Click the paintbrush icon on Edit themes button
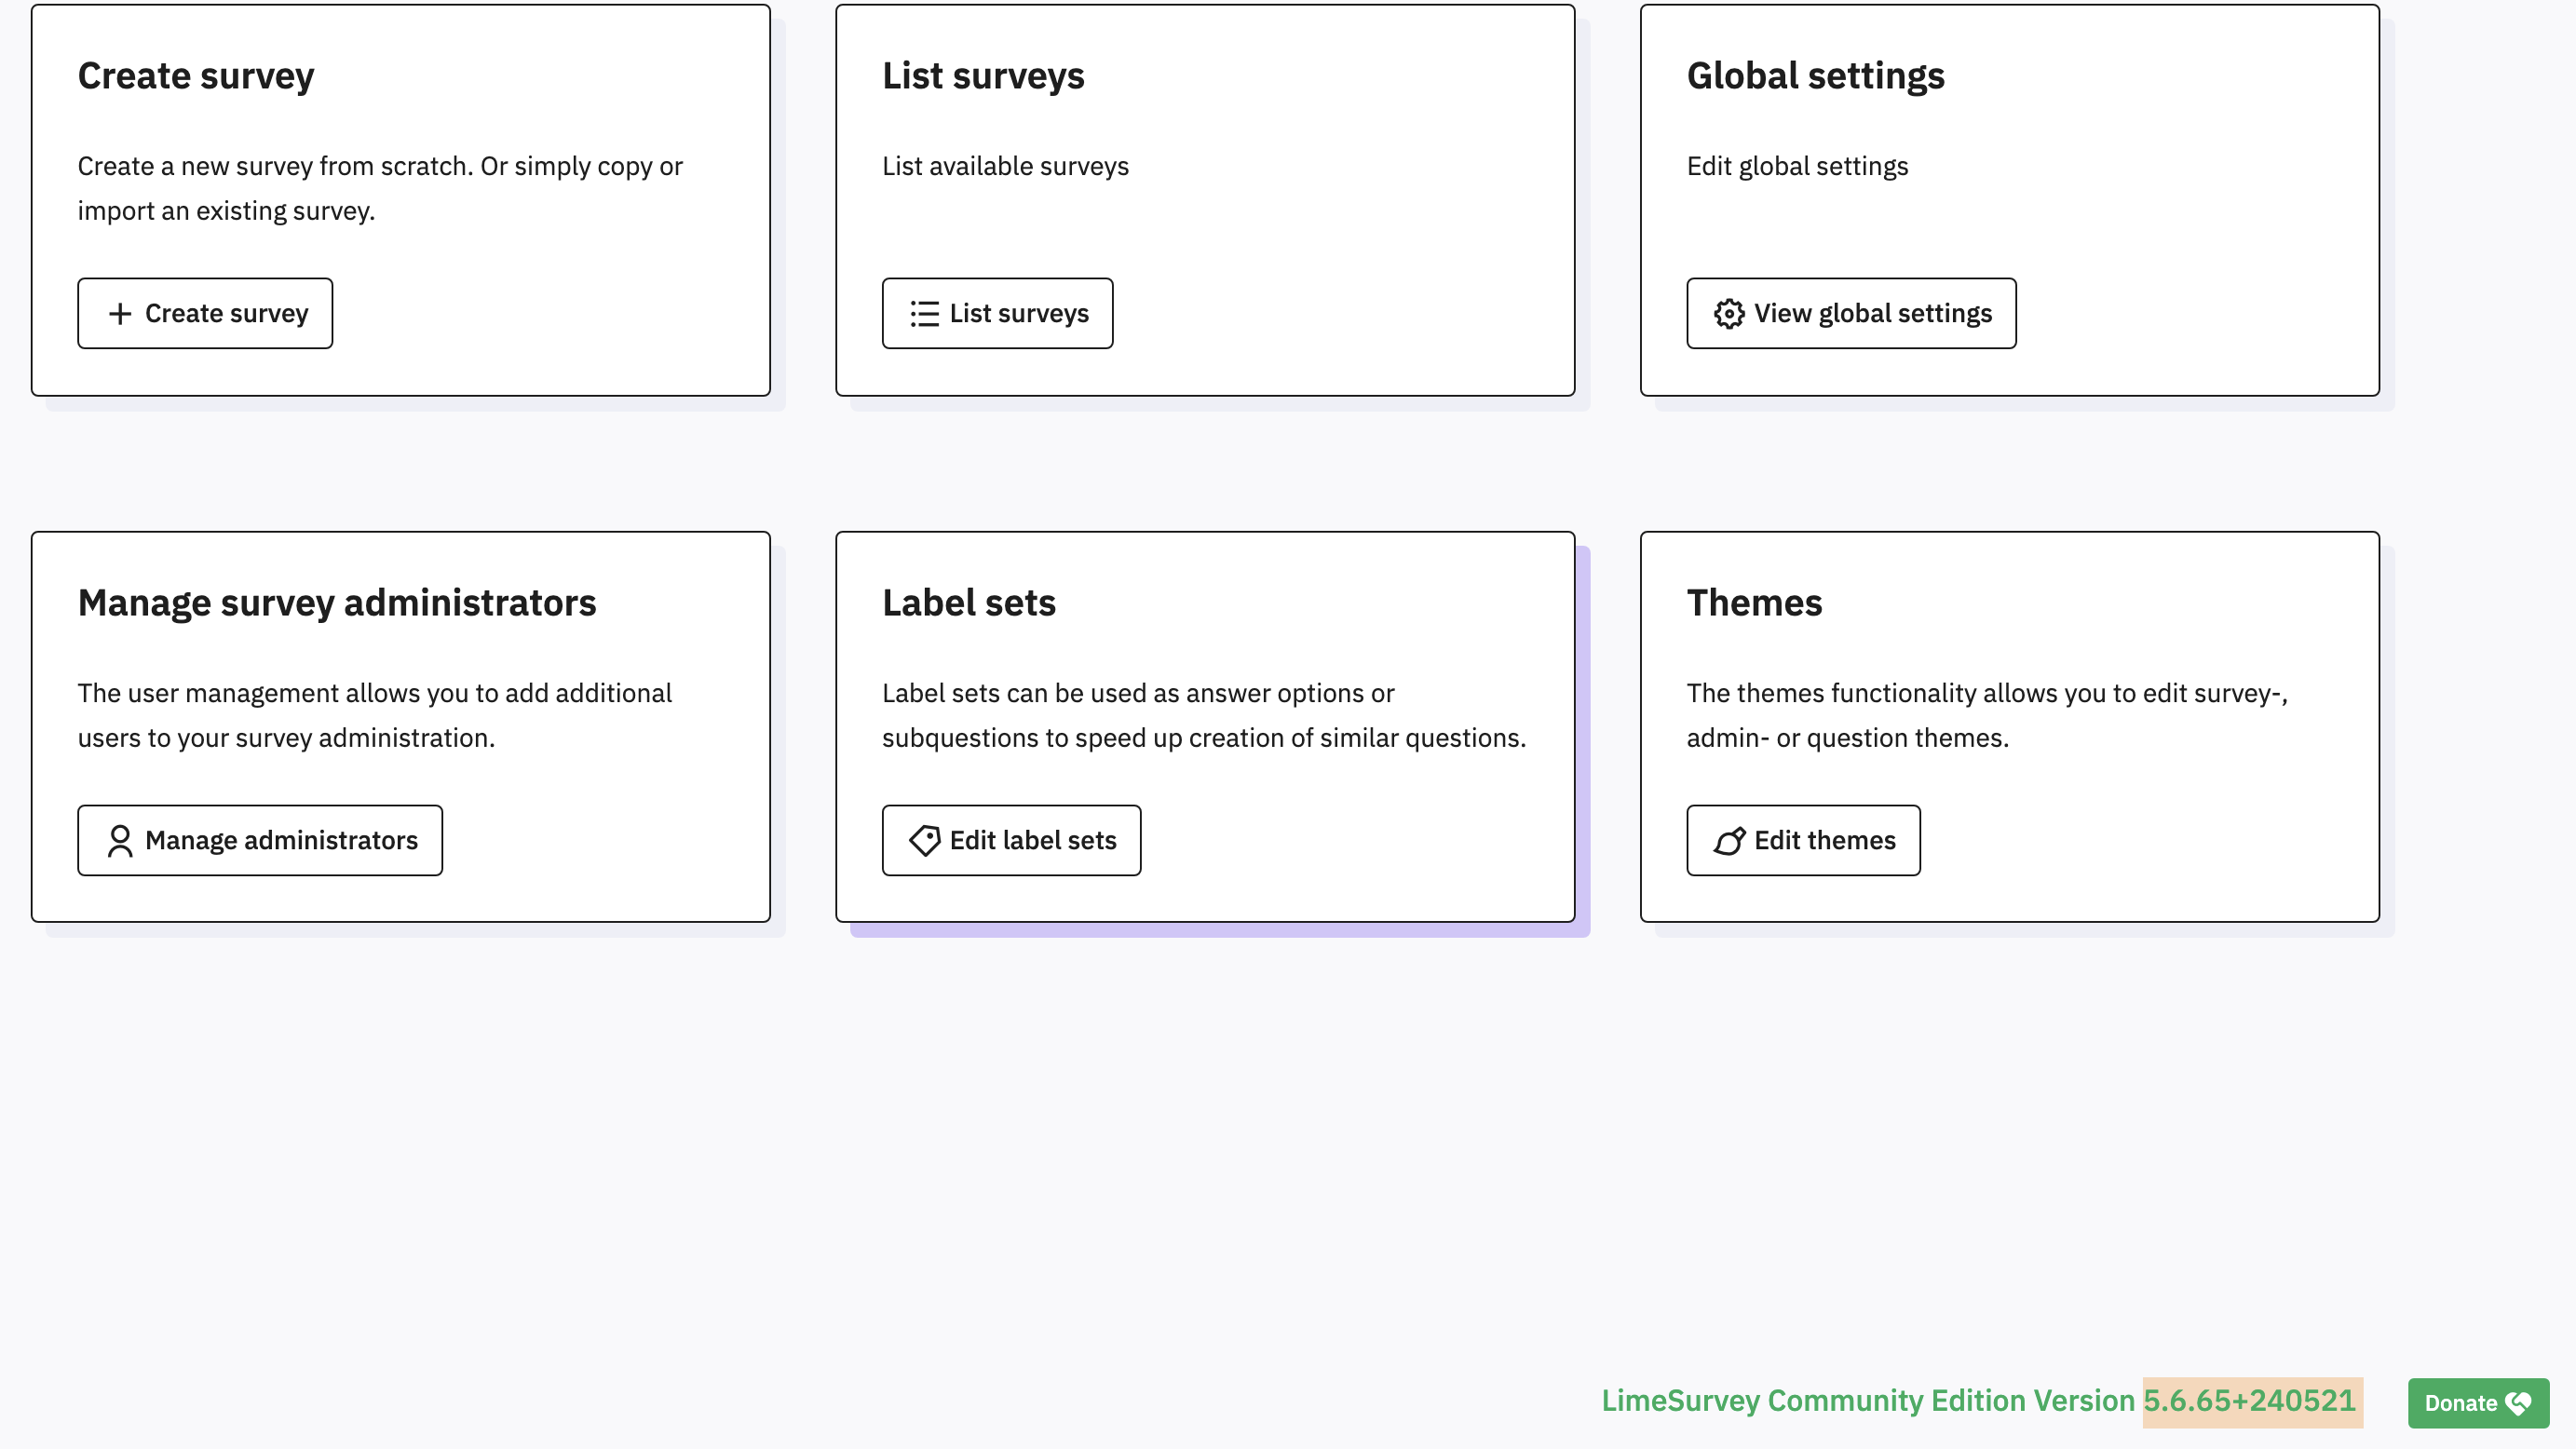The height and width of the screenshot is (1449, 2576). click(x=1729, y=841)
